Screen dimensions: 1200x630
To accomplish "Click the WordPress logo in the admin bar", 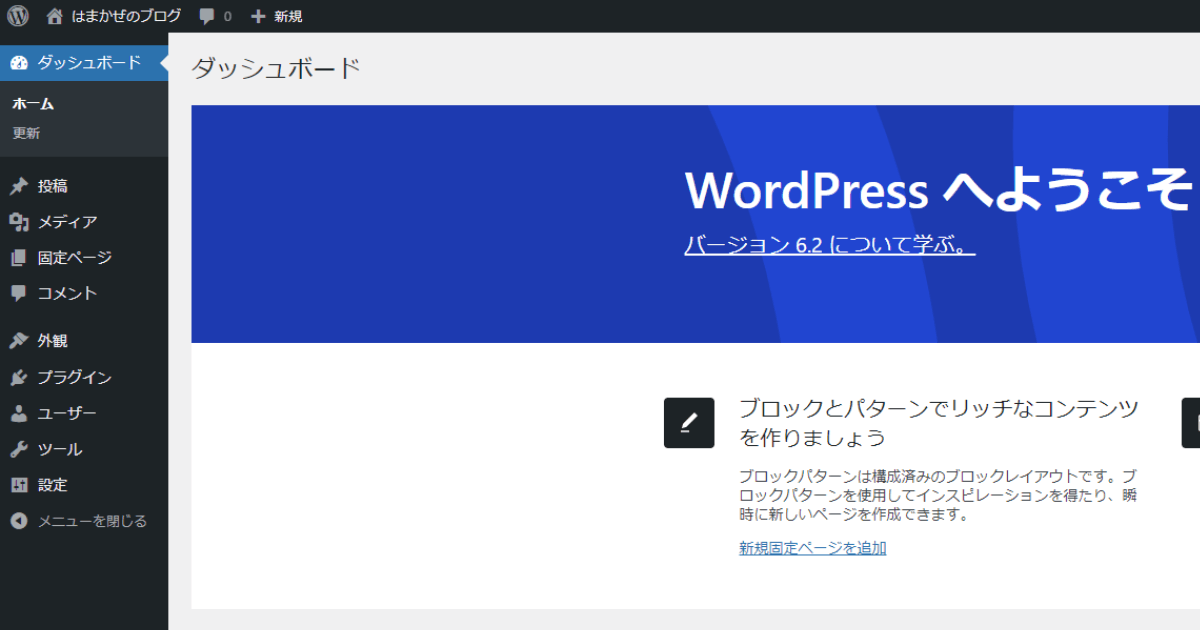I will point(17,15).
